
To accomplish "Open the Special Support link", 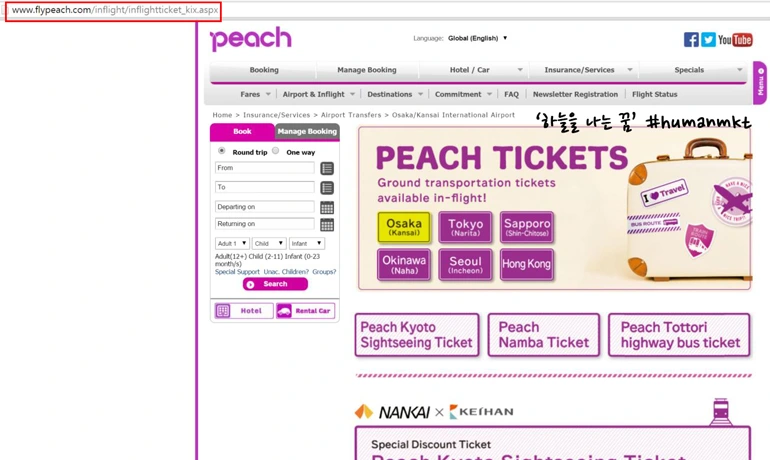I will point(237,272).
